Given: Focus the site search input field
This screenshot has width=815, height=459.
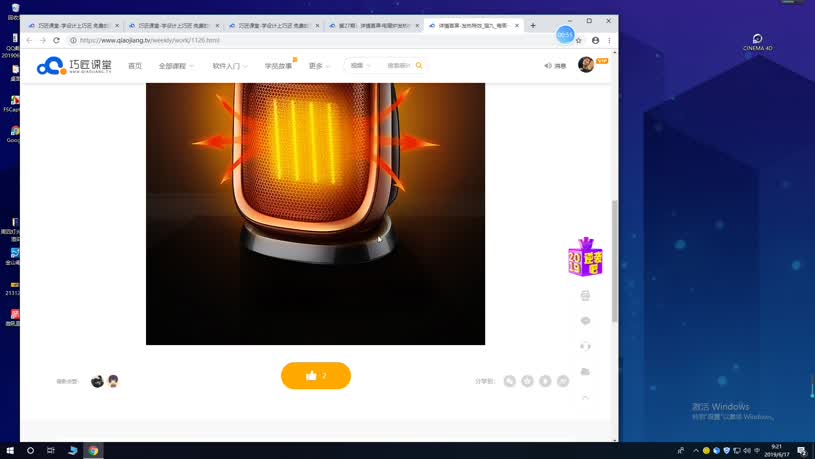Looking at the screenshot, I should coord(398,65).
